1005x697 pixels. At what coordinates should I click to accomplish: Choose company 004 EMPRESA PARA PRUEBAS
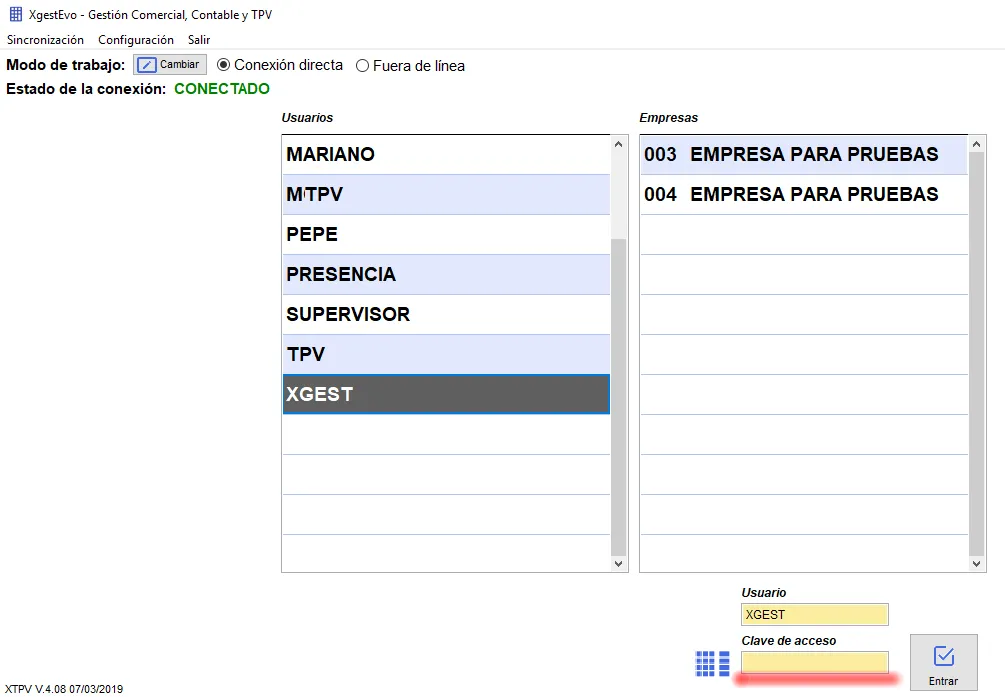pyautogui.click(x=803, y=194)
